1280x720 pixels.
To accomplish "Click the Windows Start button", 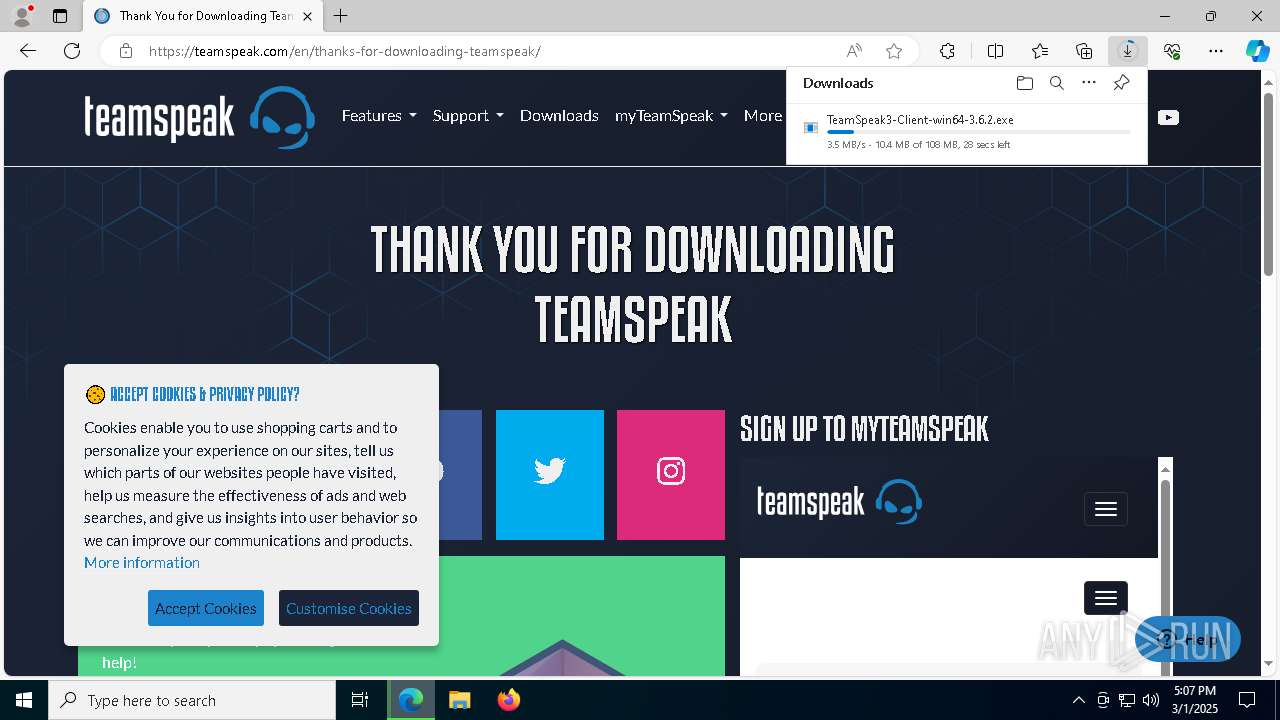I will pos(24,700).
